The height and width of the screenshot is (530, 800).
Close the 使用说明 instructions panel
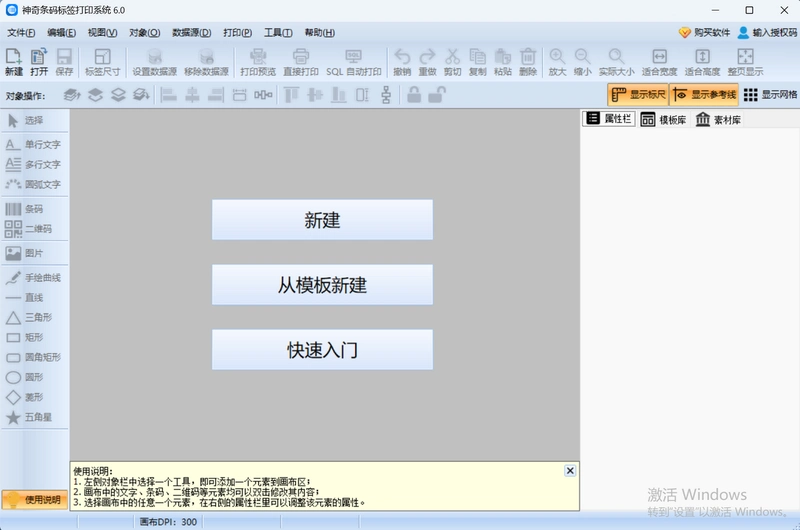pyautogui.click(x=570, y=471)
